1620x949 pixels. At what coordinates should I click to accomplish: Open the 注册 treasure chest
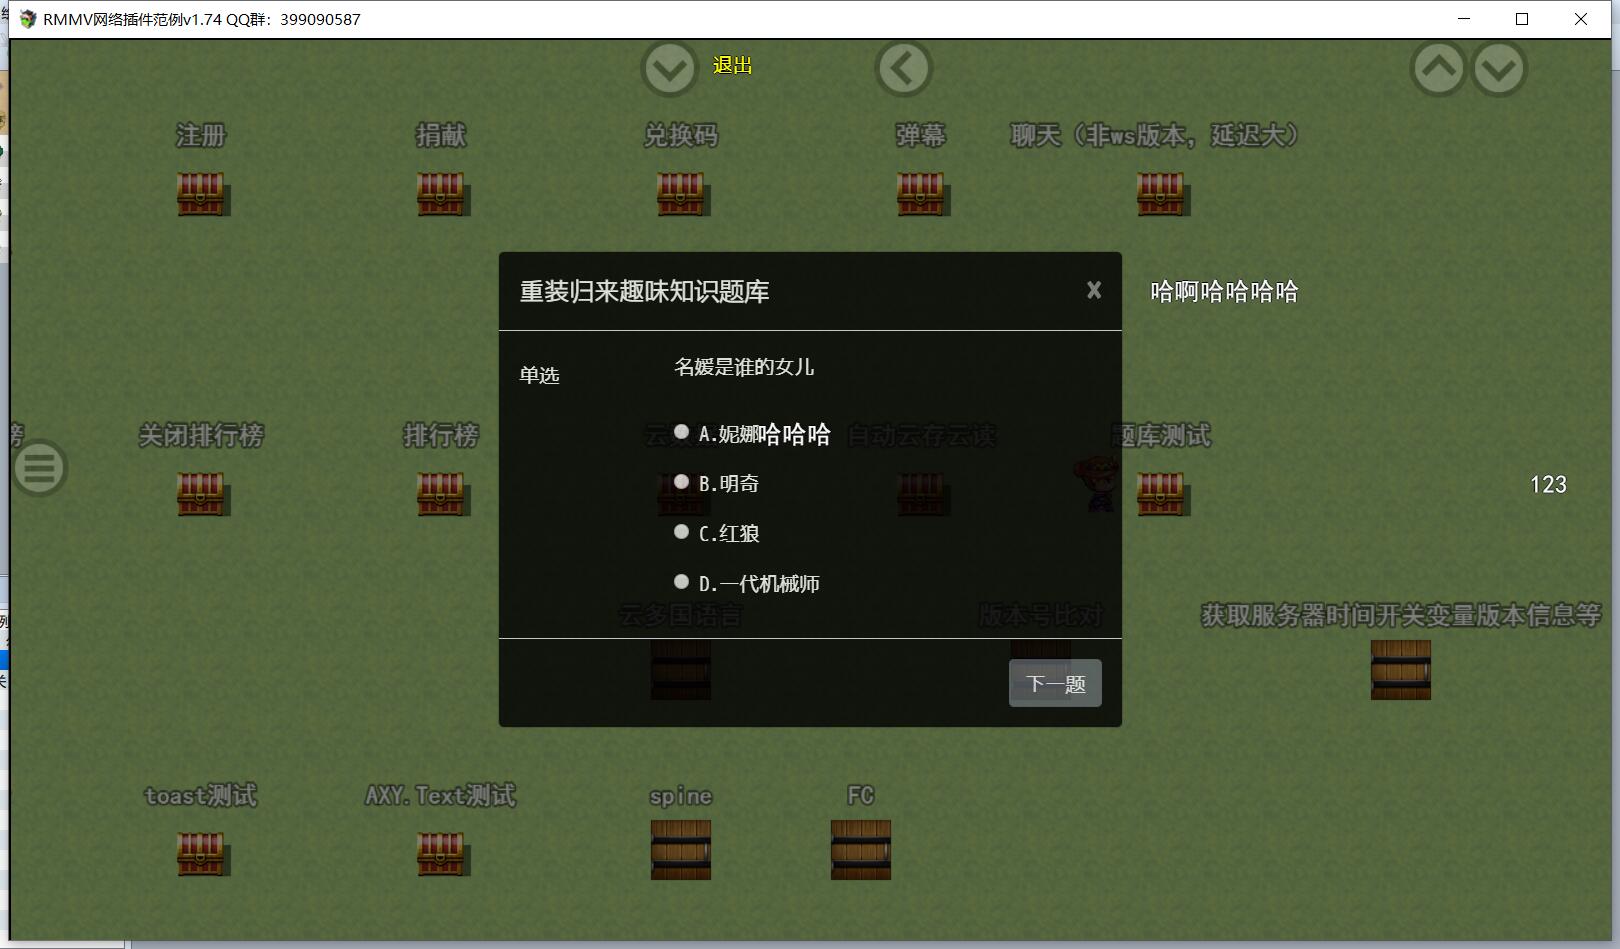[x=201, y=194]
